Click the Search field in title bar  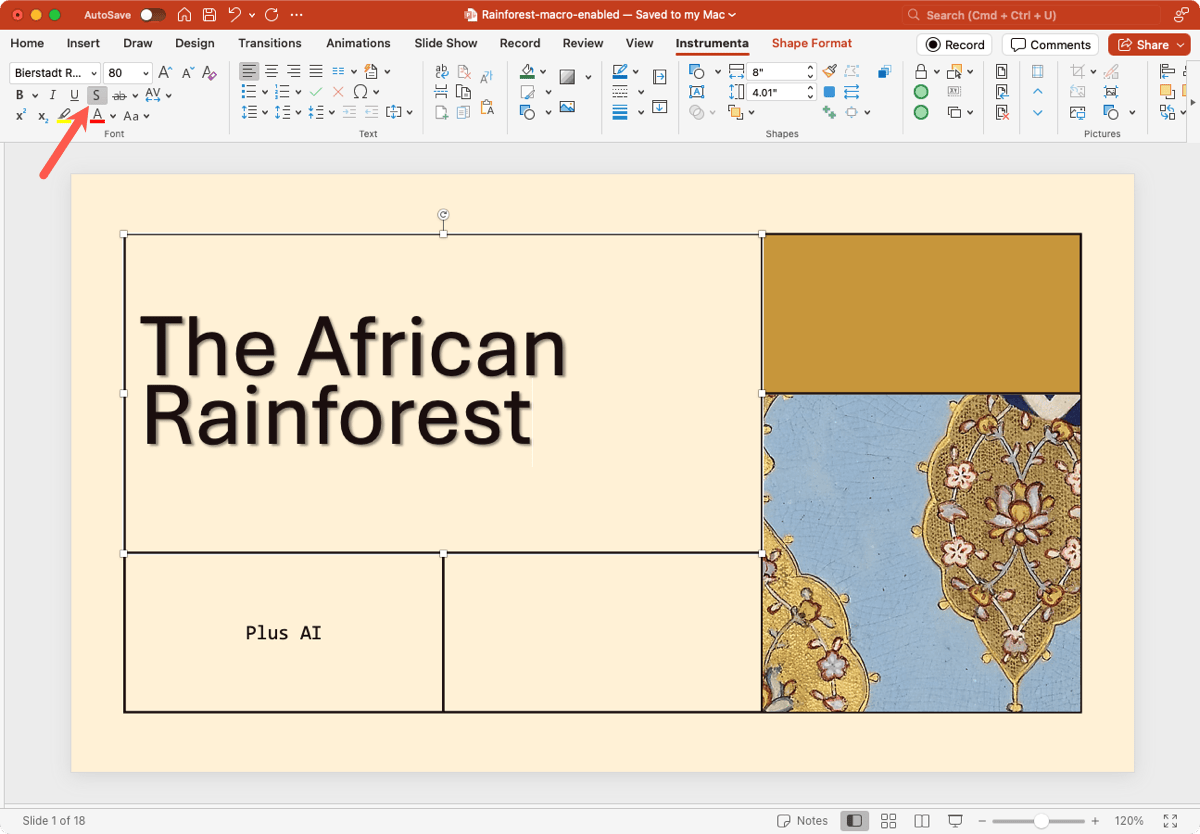click(x=1031, y=15)
